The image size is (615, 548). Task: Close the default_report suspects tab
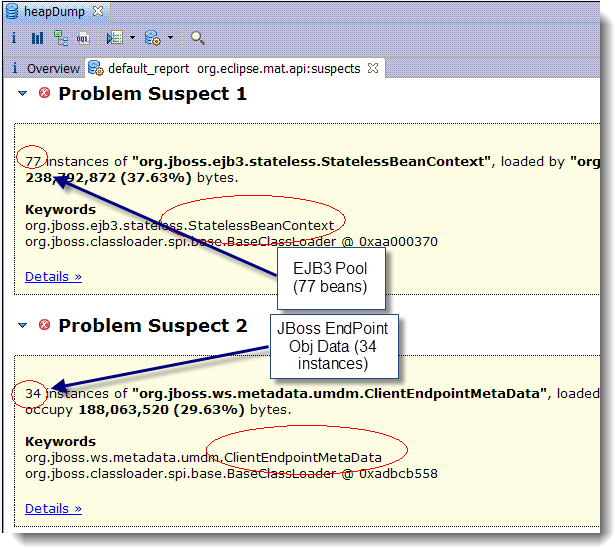tap(373, 68)
